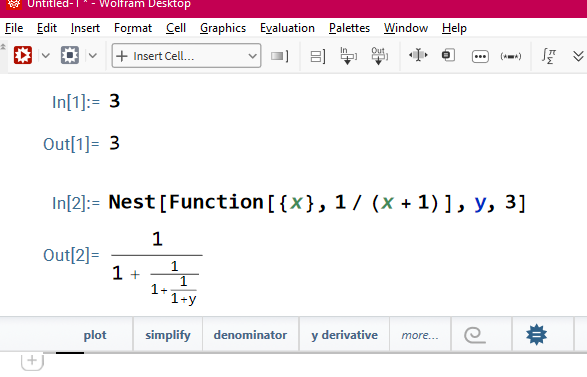Click the y derivative suggestion button
Screen dimensions: 587x377
[344, 335]
